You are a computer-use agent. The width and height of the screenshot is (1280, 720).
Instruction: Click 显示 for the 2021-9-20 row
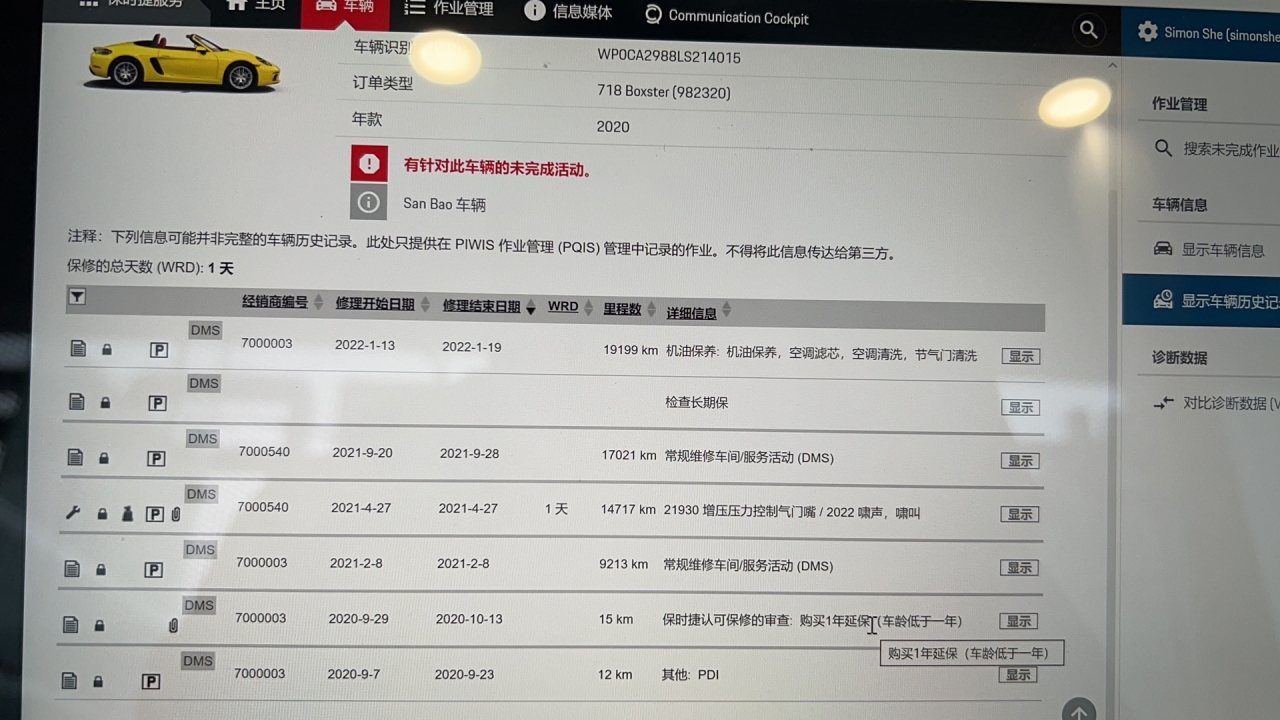point(1020,461)
